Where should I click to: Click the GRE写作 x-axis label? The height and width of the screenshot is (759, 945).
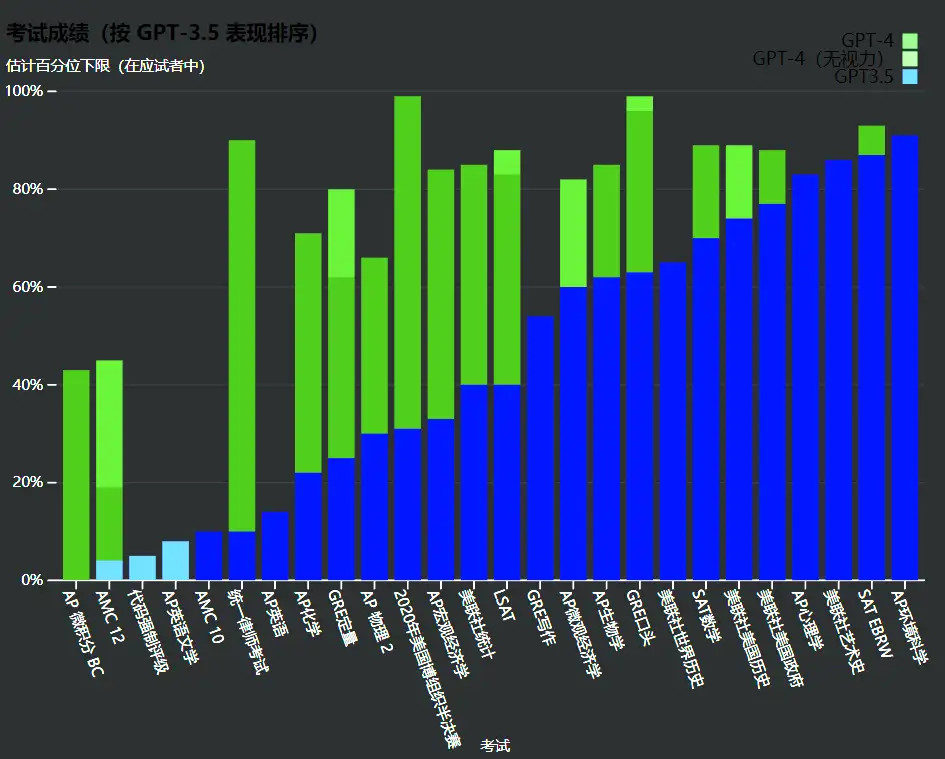click(541, 617)
